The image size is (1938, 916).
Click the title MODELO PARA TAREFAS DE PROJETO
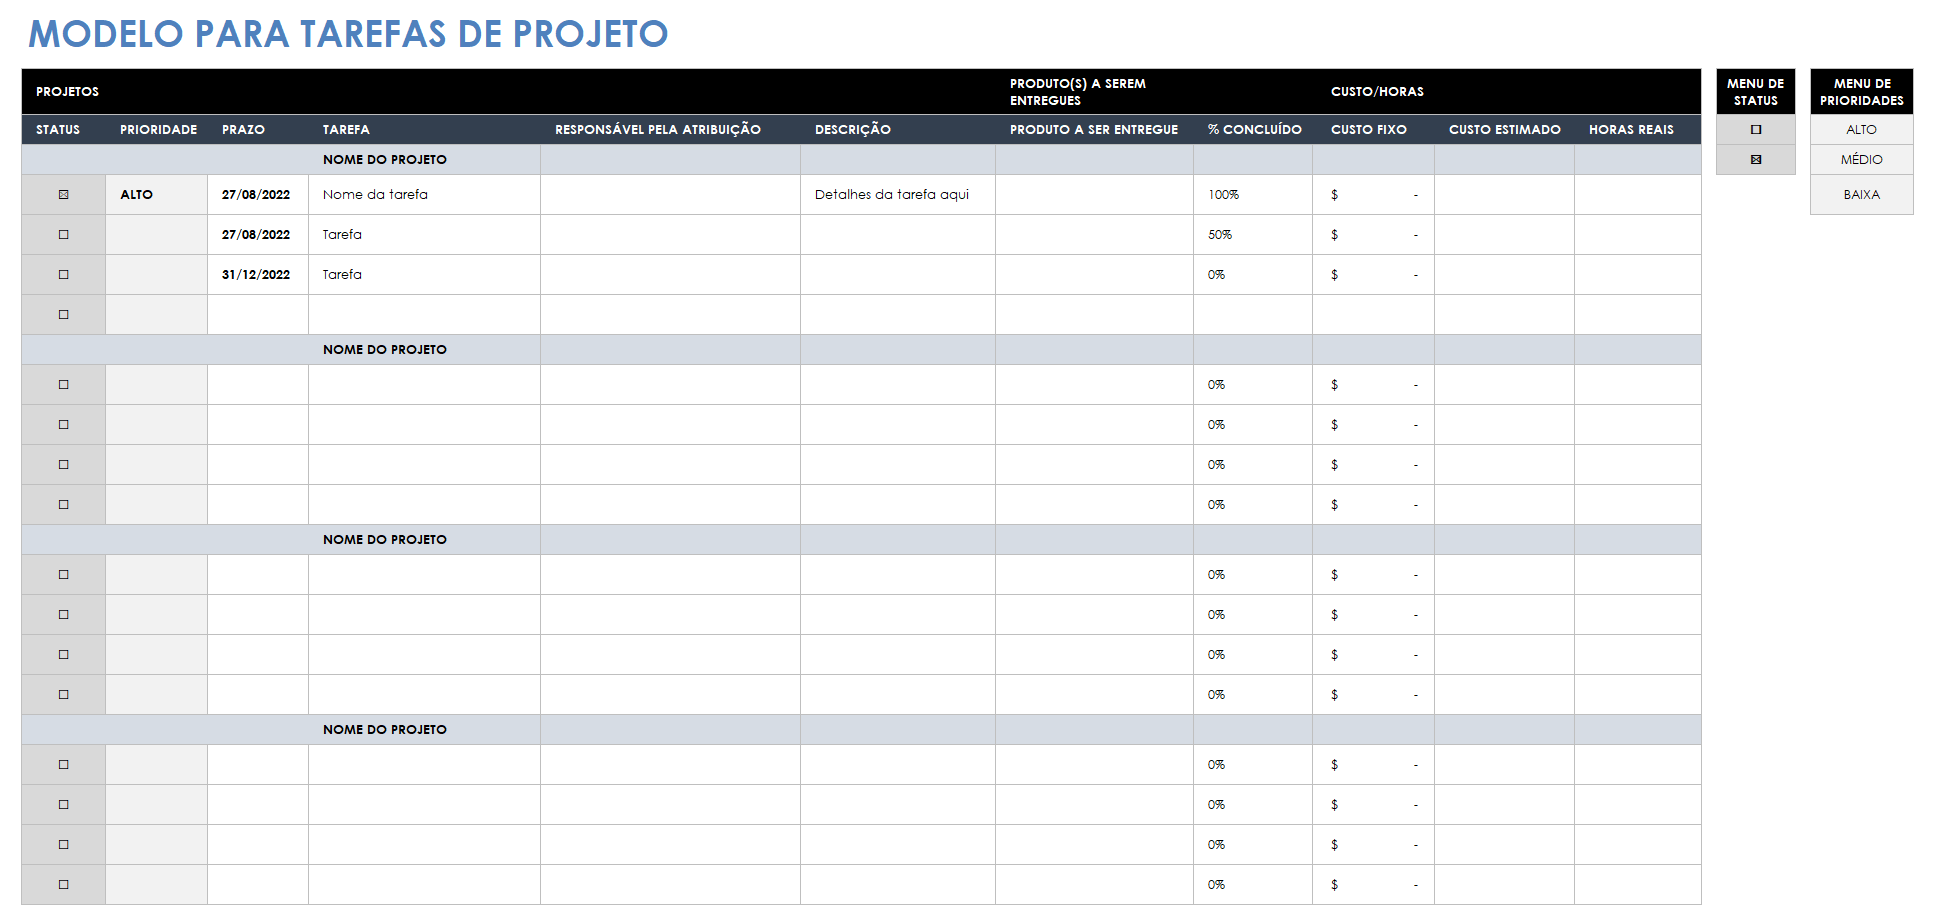348,34
